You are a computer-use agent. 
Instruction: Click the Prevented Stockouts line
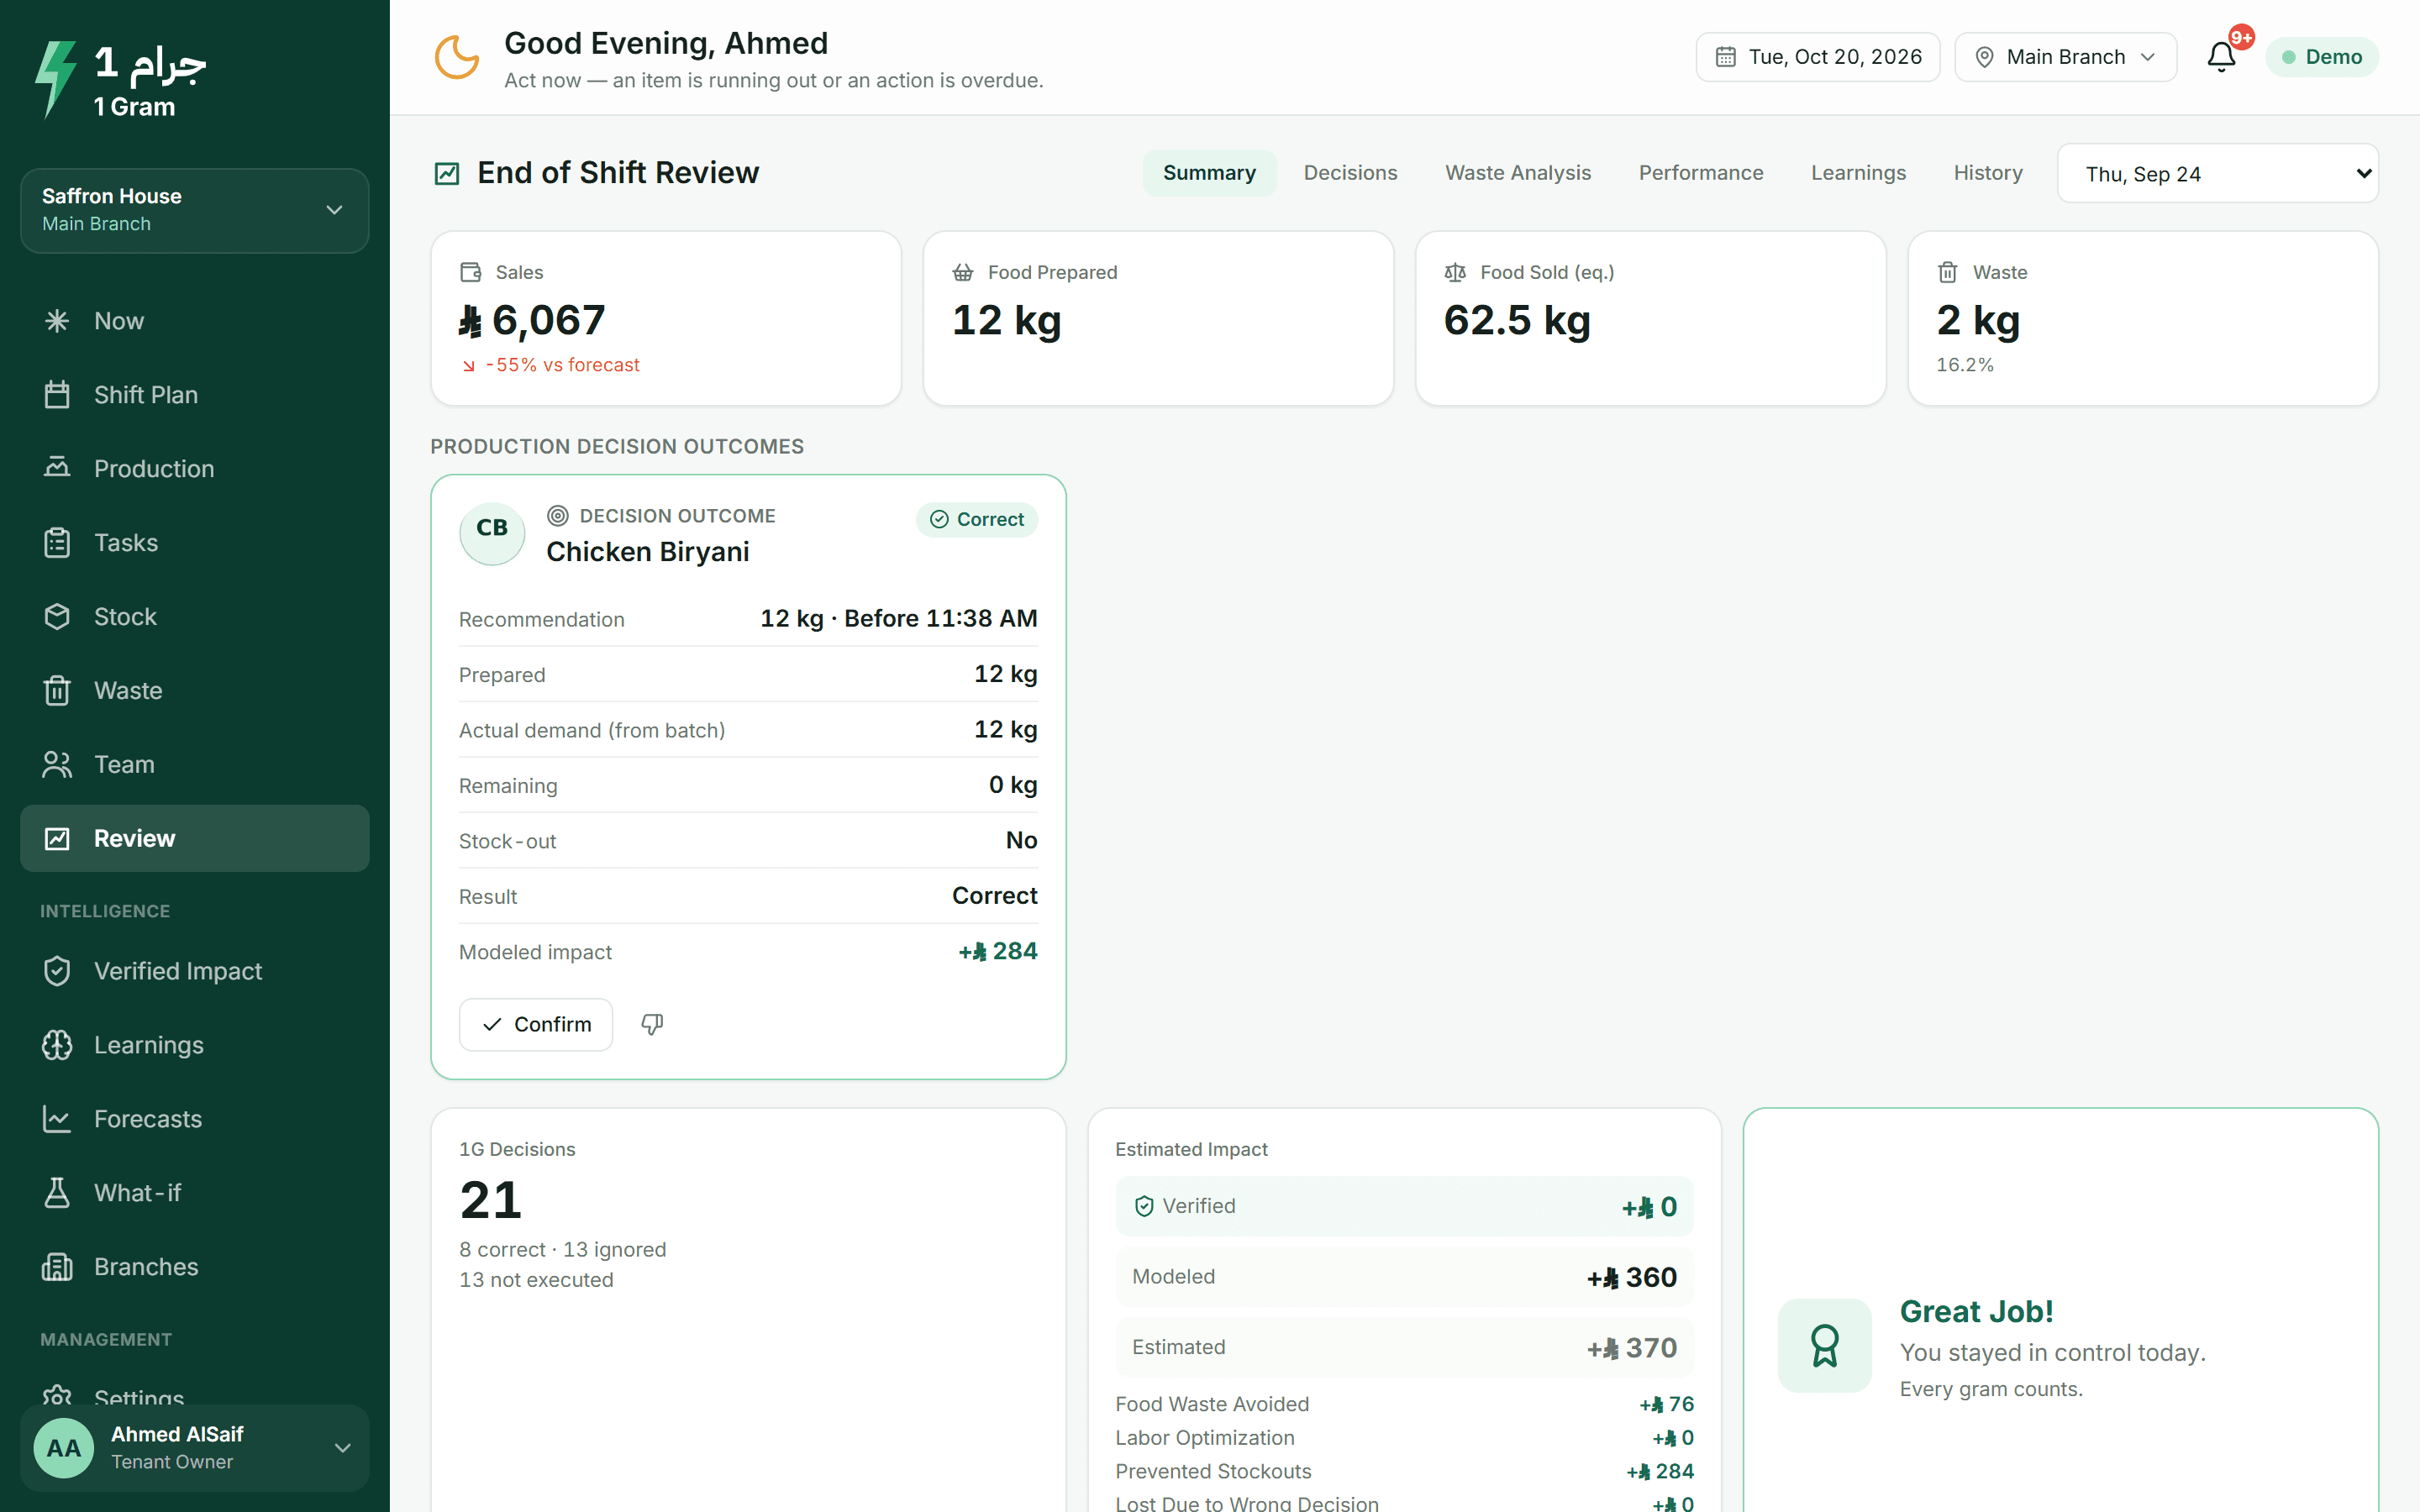1404,1471
